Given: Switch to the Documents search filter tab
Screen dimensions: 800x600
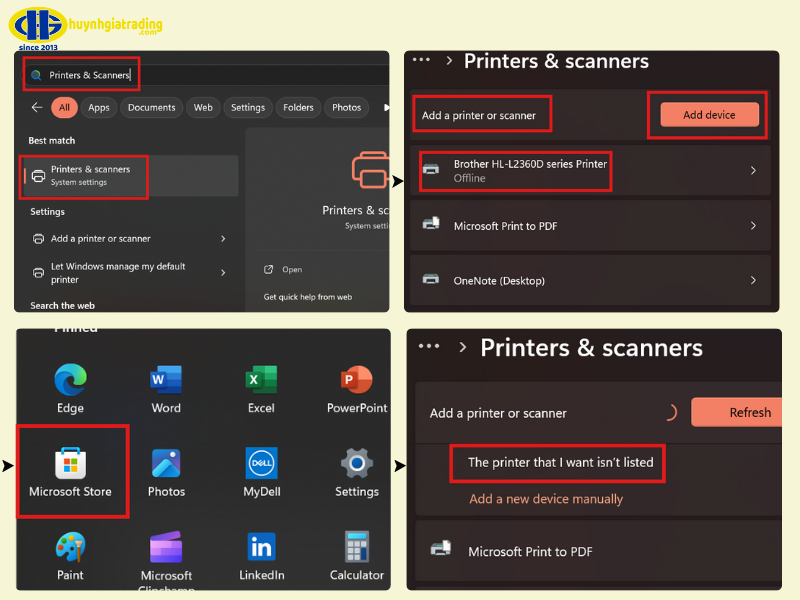Looking at the screenshot, I should [151, 108].
